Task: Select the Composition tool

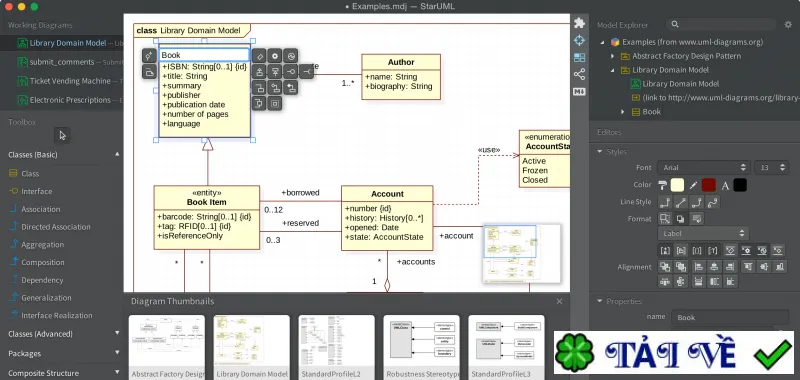Action: click(42, 262)
